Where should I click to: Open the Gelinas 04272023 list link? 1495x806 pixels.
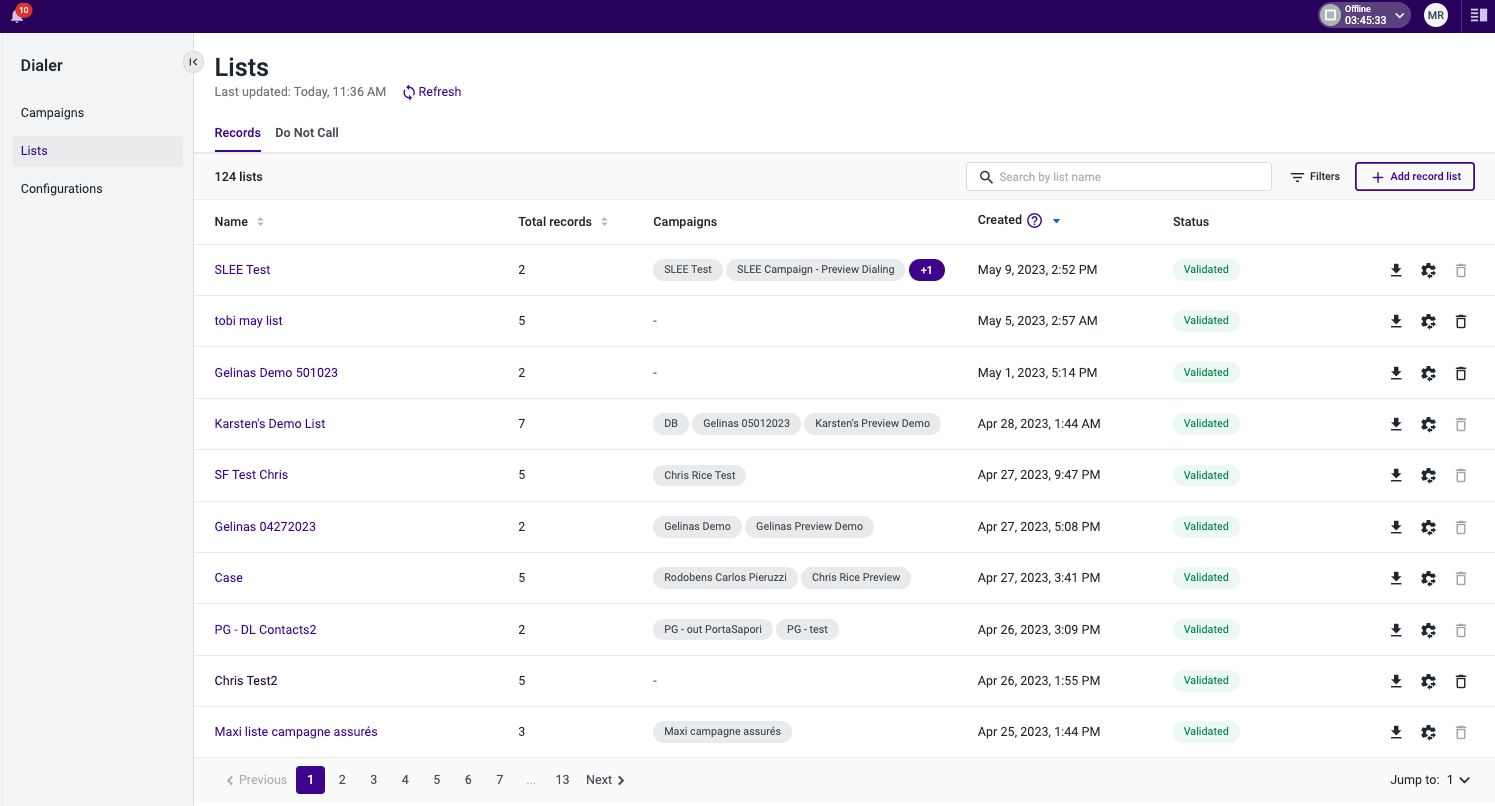click(265, 527)
